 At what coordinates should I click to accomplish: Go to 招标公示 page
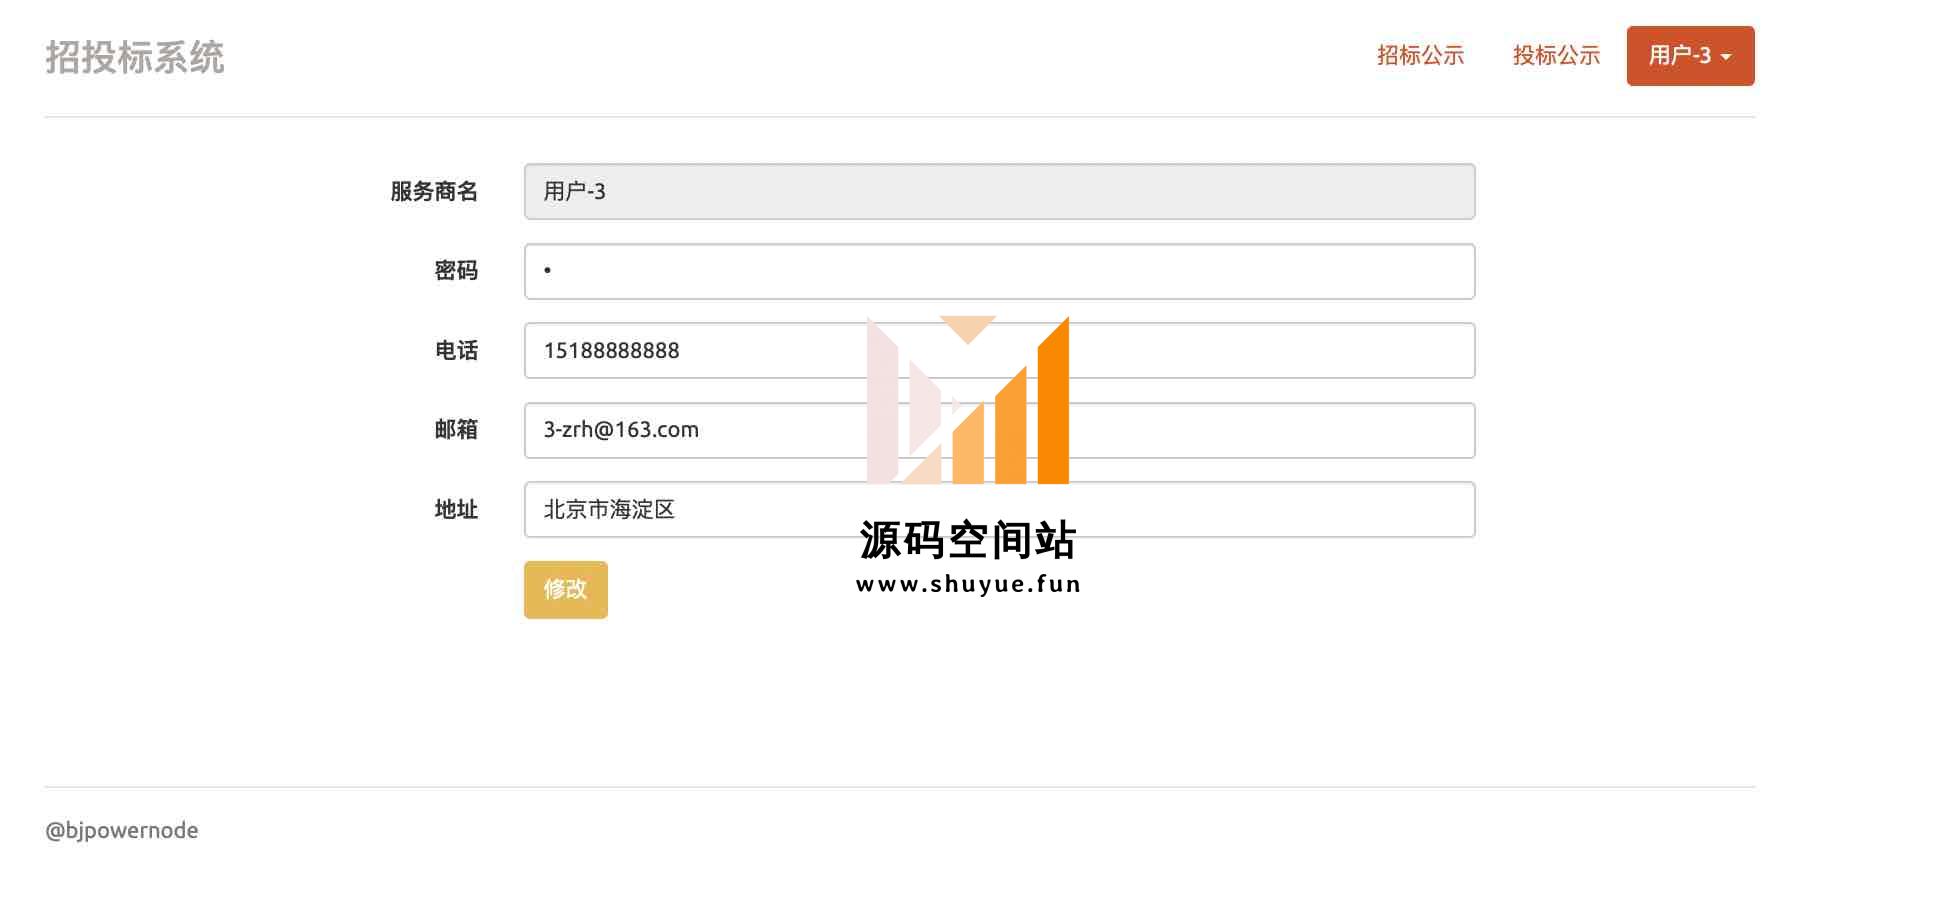click(1420, 56)
